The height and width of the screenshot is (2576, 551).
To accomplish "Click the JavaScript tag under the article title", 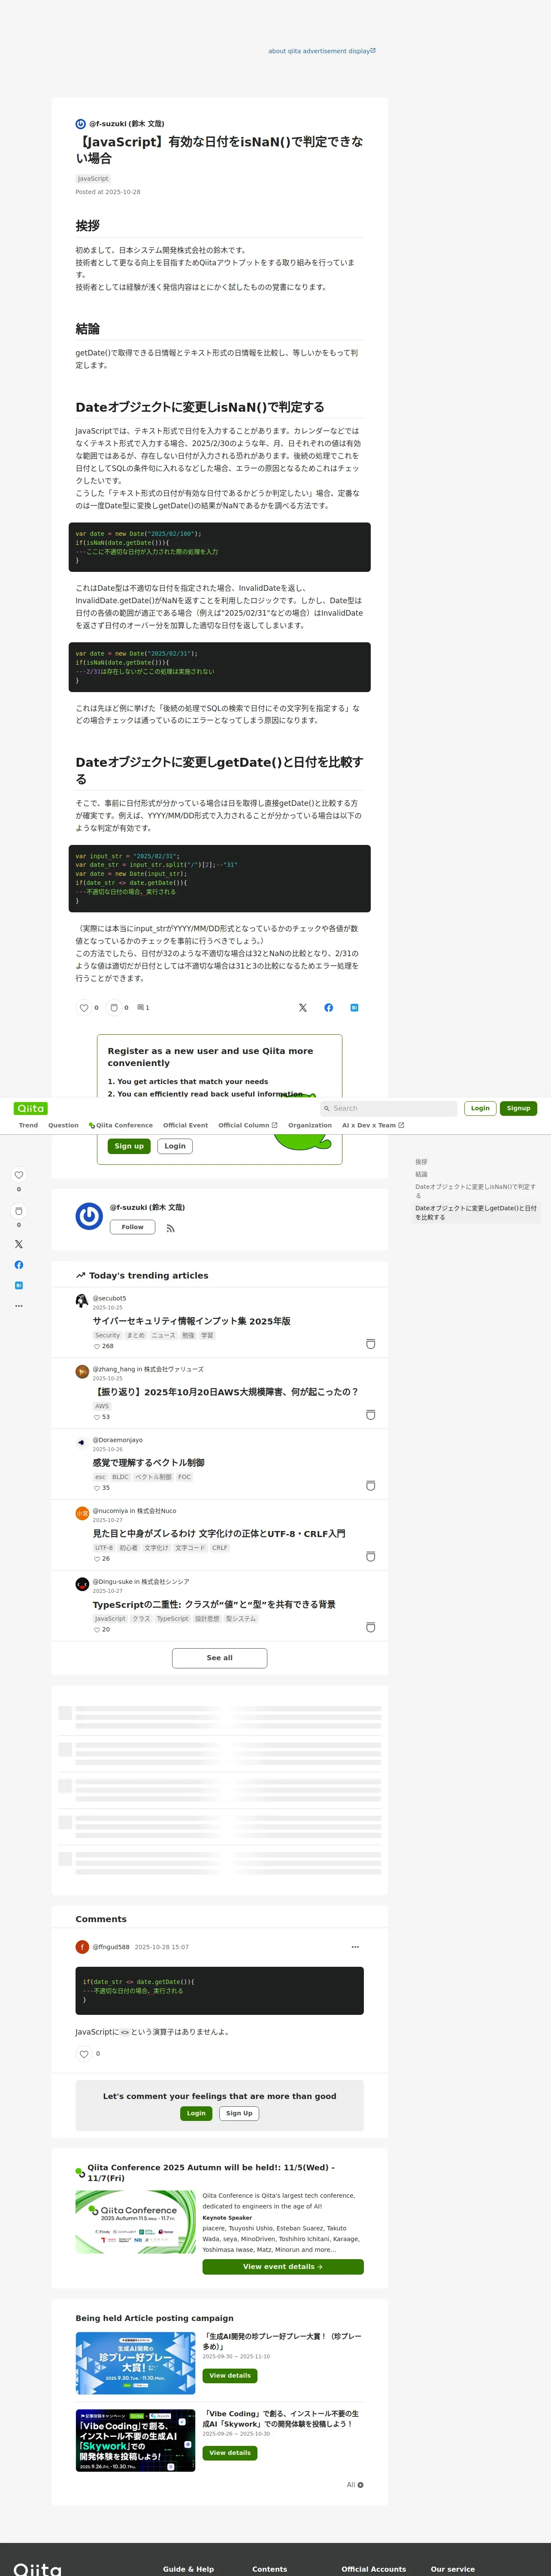I will (x=93, y=179).
